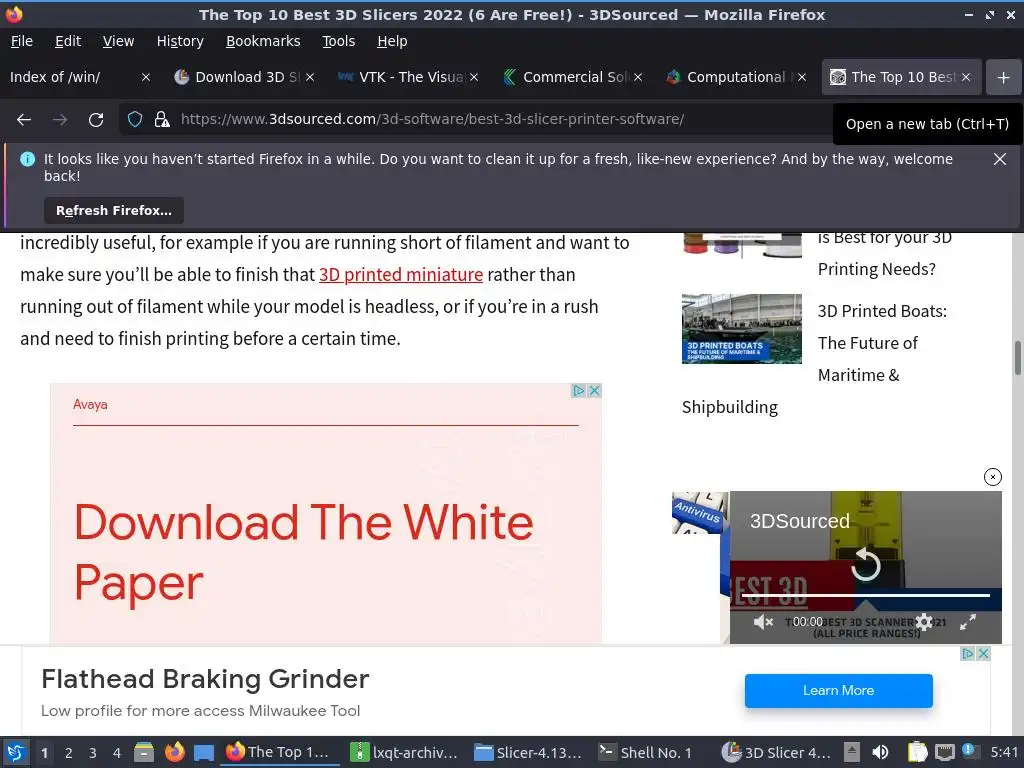1024x768 pixels.
Task: Show site security padlock info
Action: [161, 120]
